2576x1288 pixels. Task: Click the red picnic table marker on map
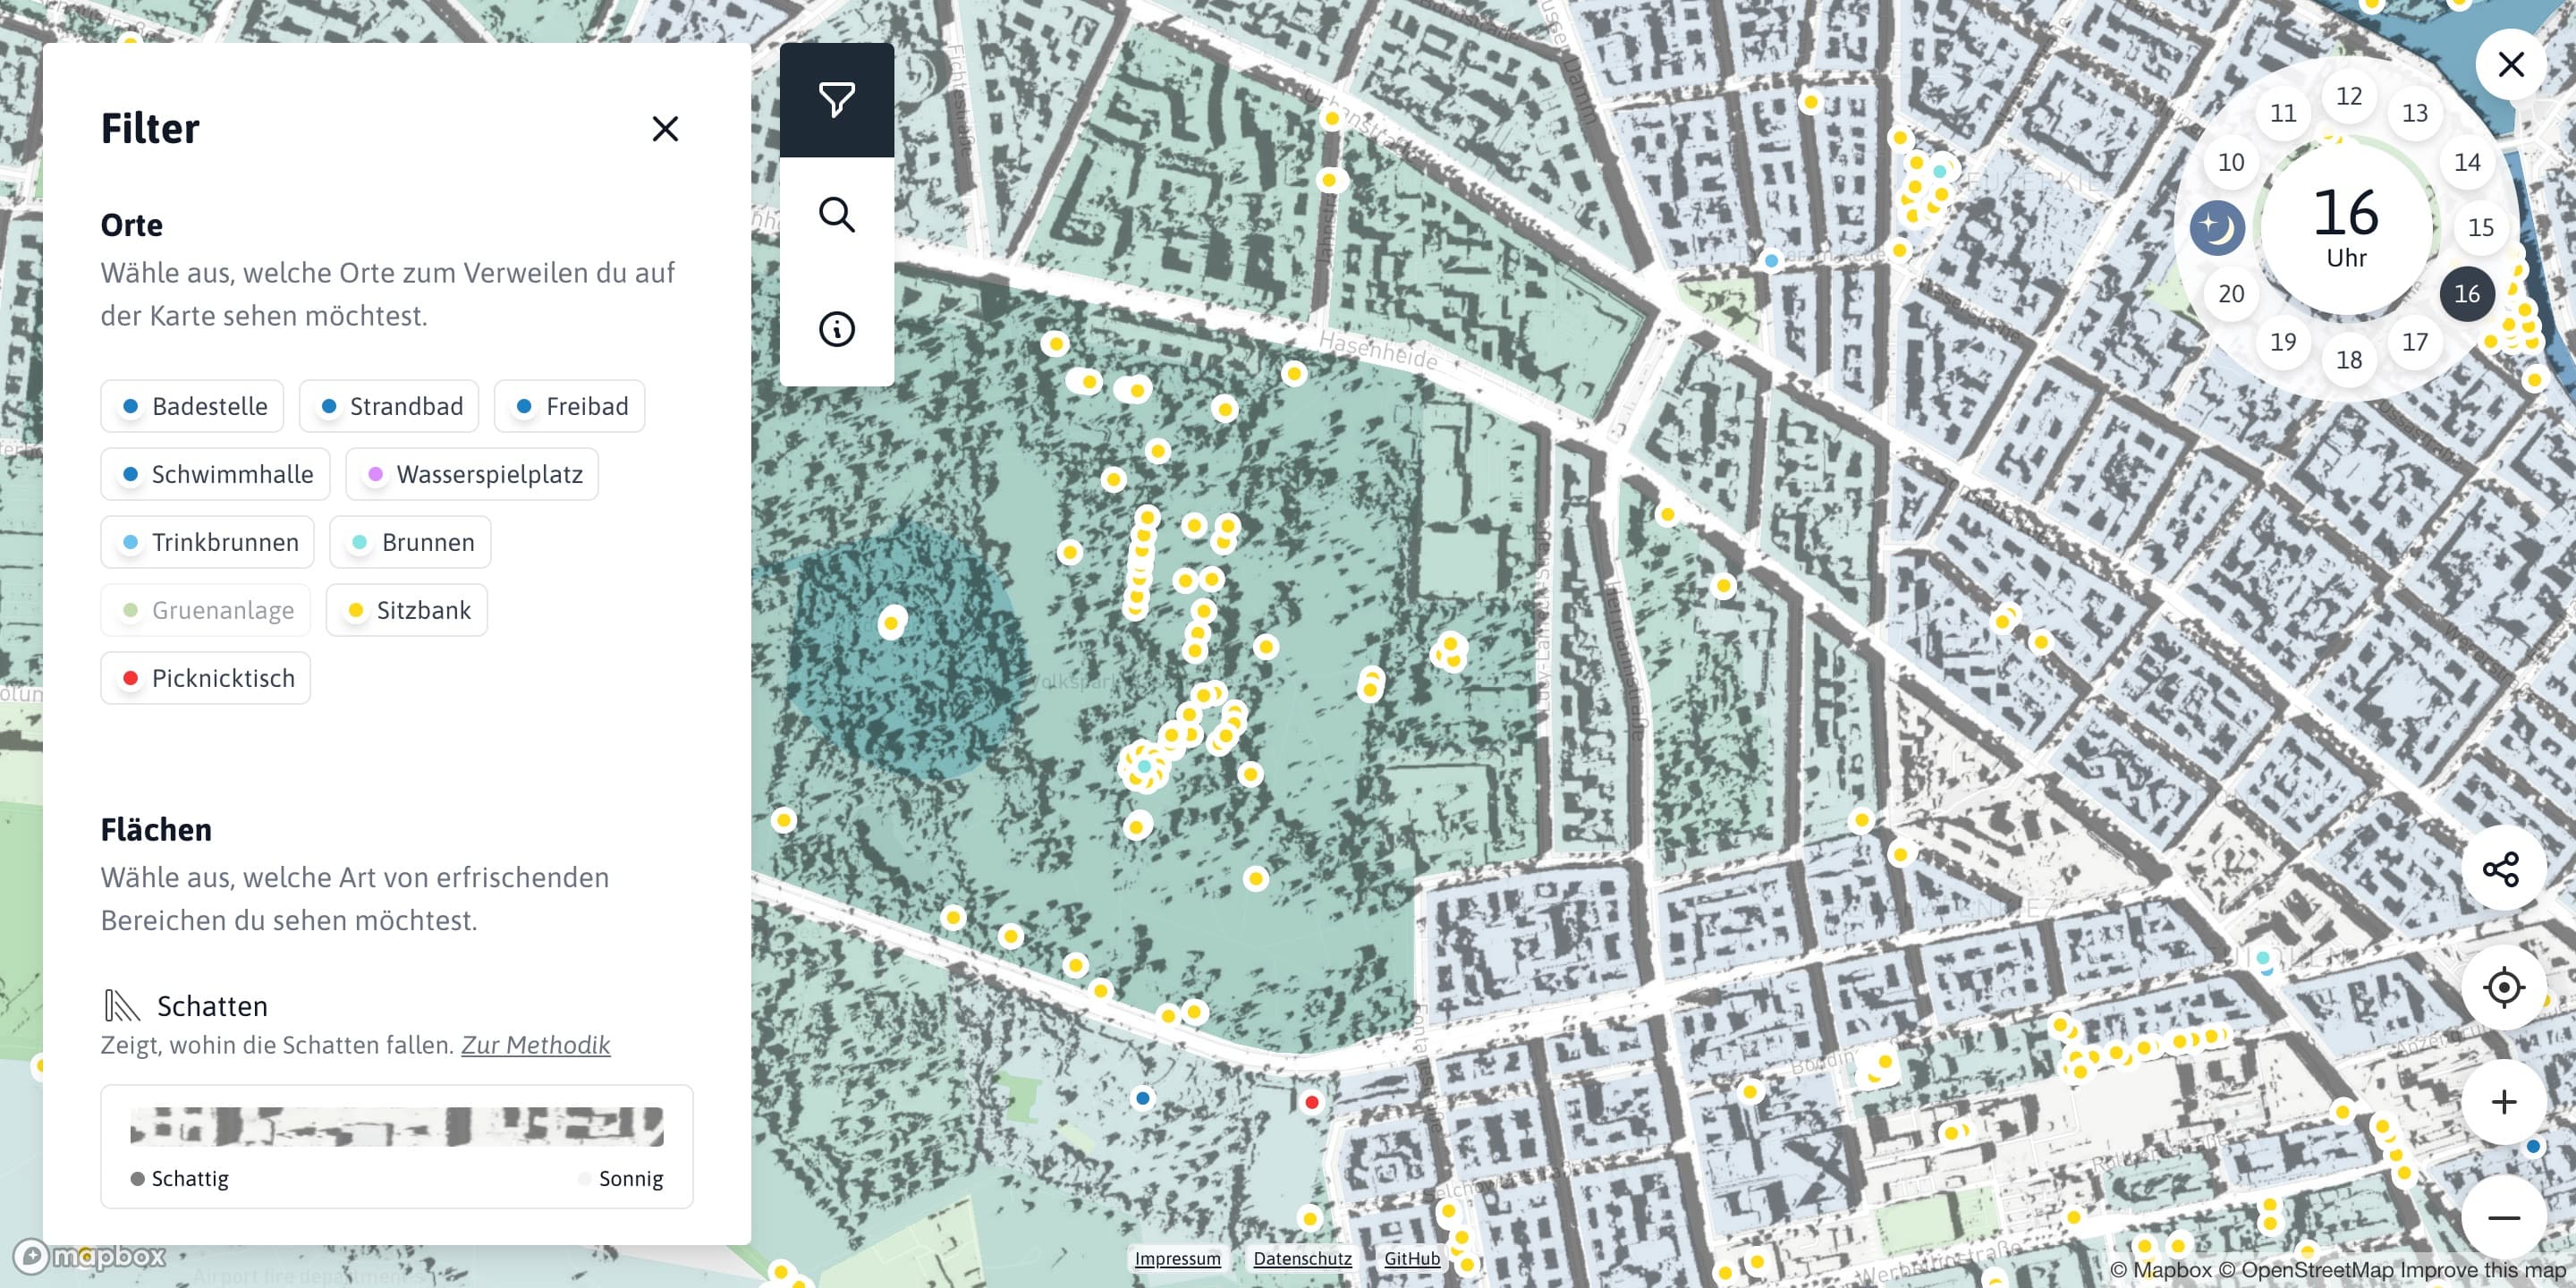1311,1102
